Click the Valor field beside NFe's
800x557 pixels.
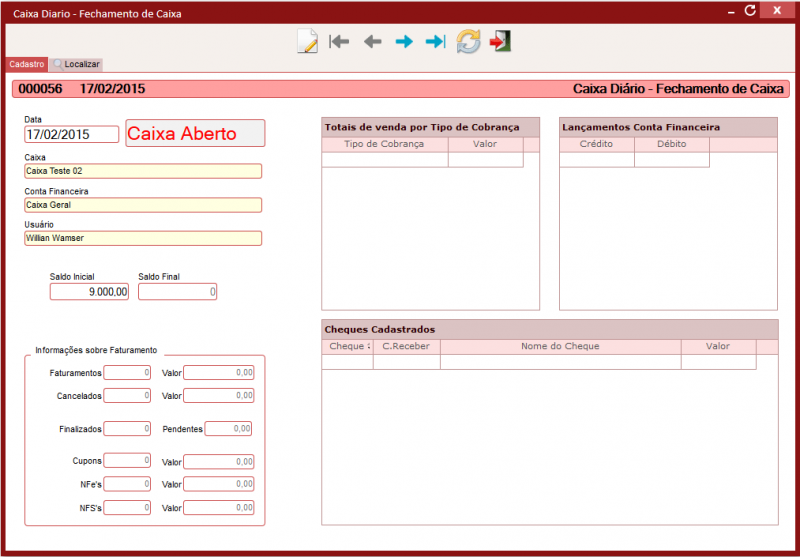tap(219, 484)
